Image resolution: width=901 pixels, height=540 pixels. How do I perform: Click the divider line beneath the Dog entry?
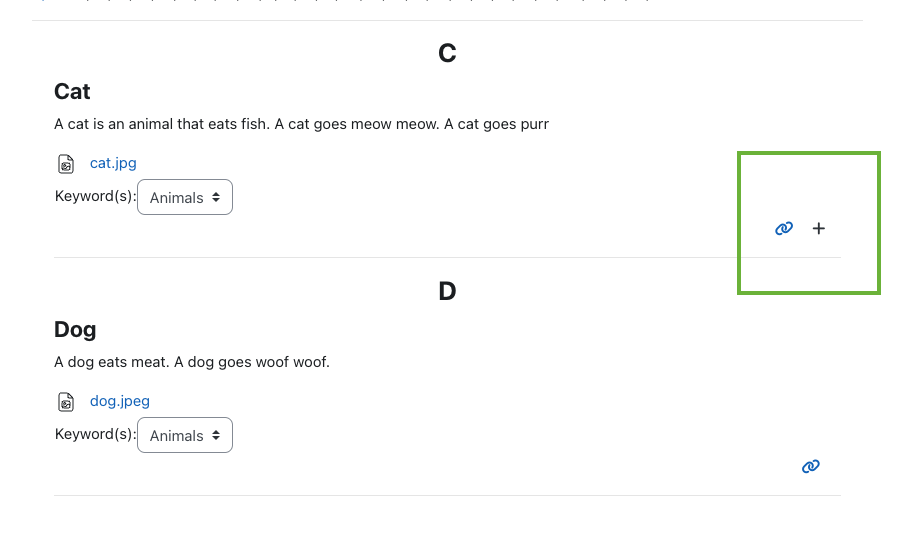[x=447, y=495]
